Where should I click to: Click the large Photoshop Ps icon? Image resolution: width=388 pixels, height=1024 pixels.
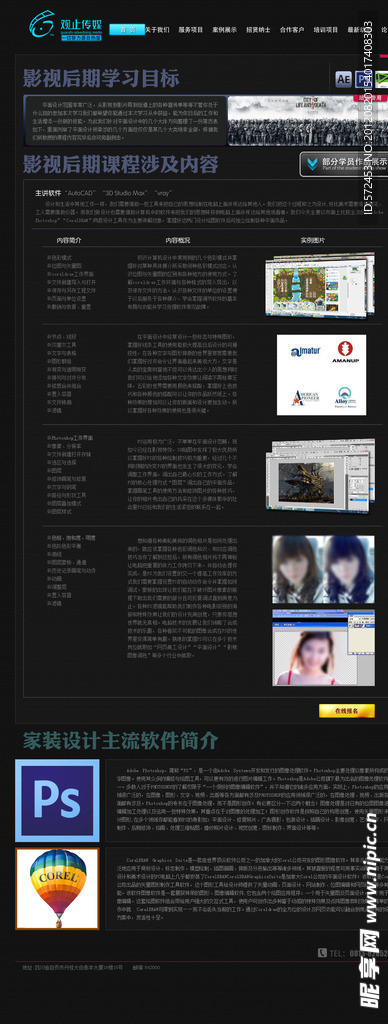pos(57,800)
